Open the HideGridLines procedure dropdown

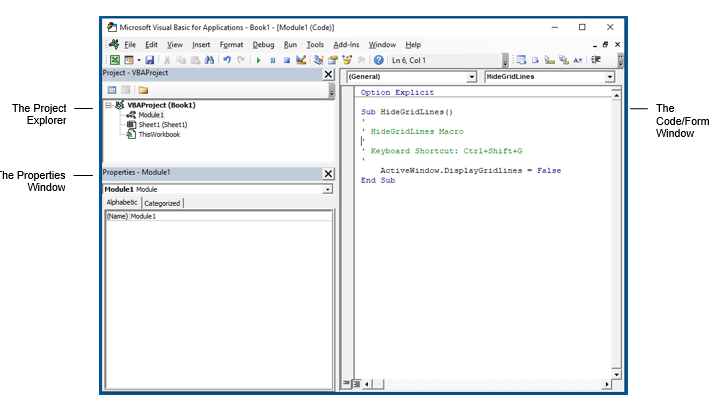pyautogui.click(x=609, y=77)
